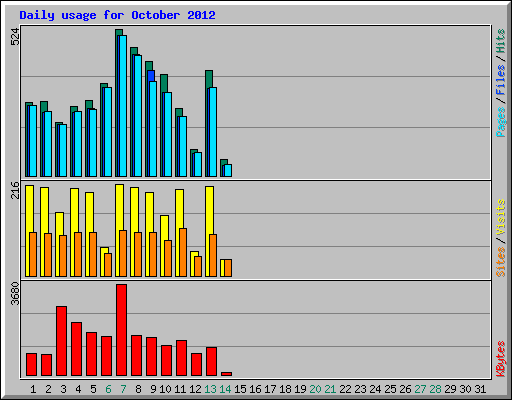The image size is (512, 400).
Task: Click the green x-axis day label '27'
Action: coord(420,389)
